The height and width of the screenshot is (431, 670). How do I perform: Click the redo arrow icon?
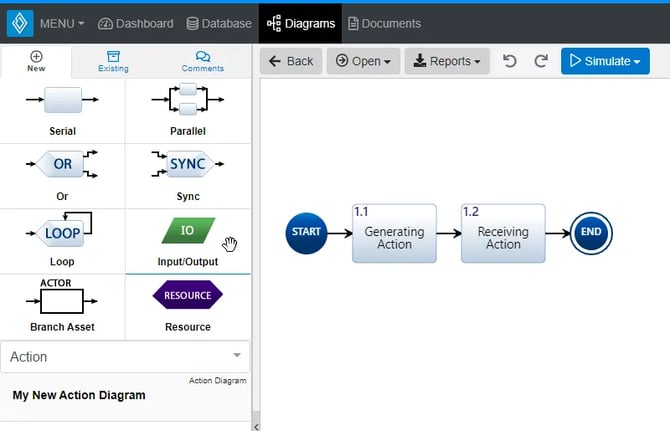point(541,61)
